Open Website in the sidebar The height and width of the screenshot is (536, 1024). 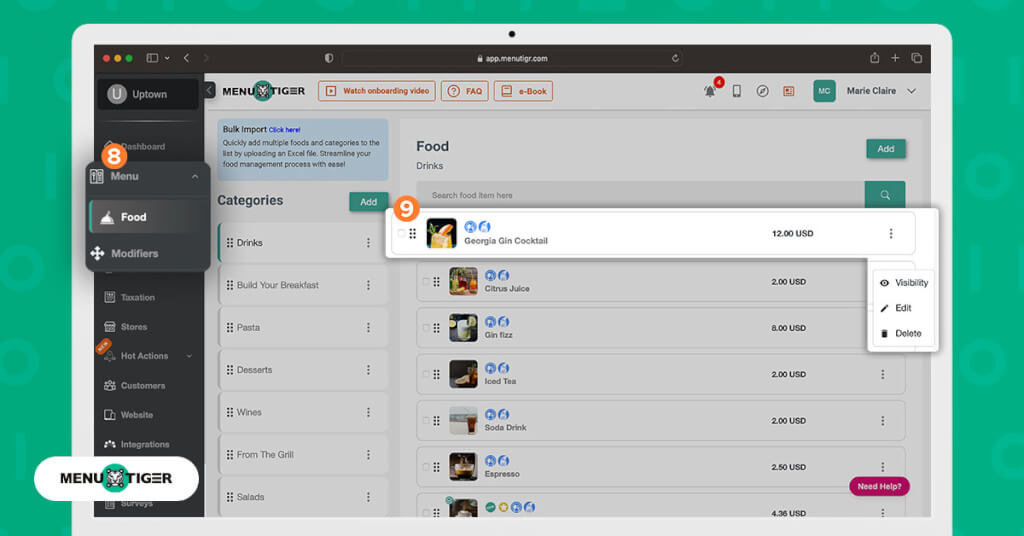tap(129, 415)
